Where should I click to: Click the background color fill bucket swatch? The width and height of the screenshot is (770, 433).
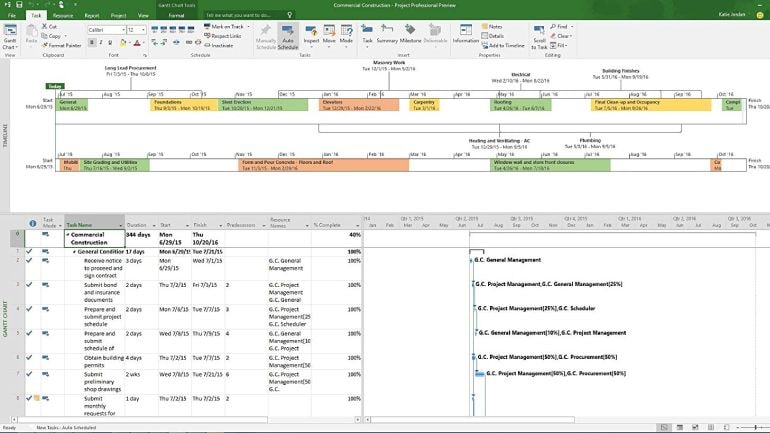pyautogui.click(x=123, y=43)
